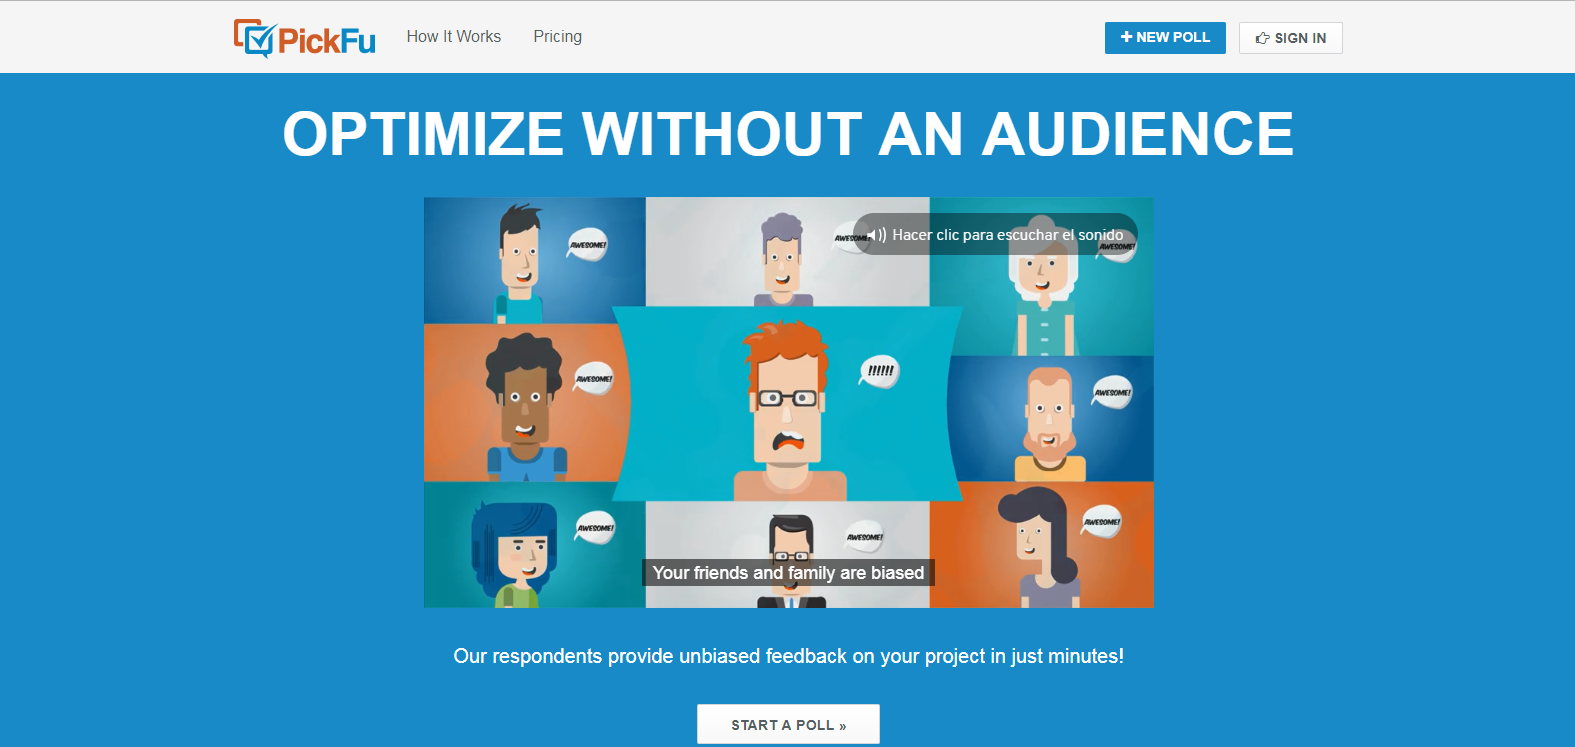Click the 'Optimize Without an Audience' headline
This screenshot has height=747, width=1575.
788,133
